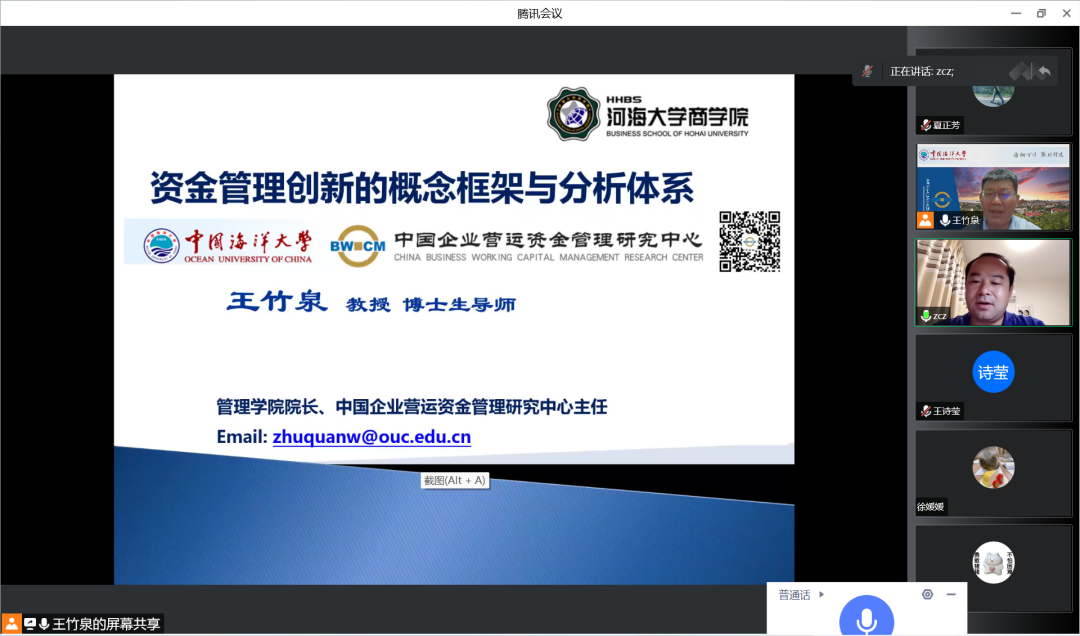Viewport: 1080px width, 636px height.
Task: Click the Ocean University of China logo
Action: coord(227,245)
